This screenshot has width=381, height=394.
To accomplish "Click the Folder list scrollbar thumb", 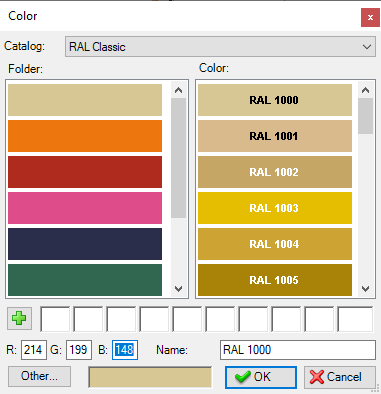I will tap(179, 158).
